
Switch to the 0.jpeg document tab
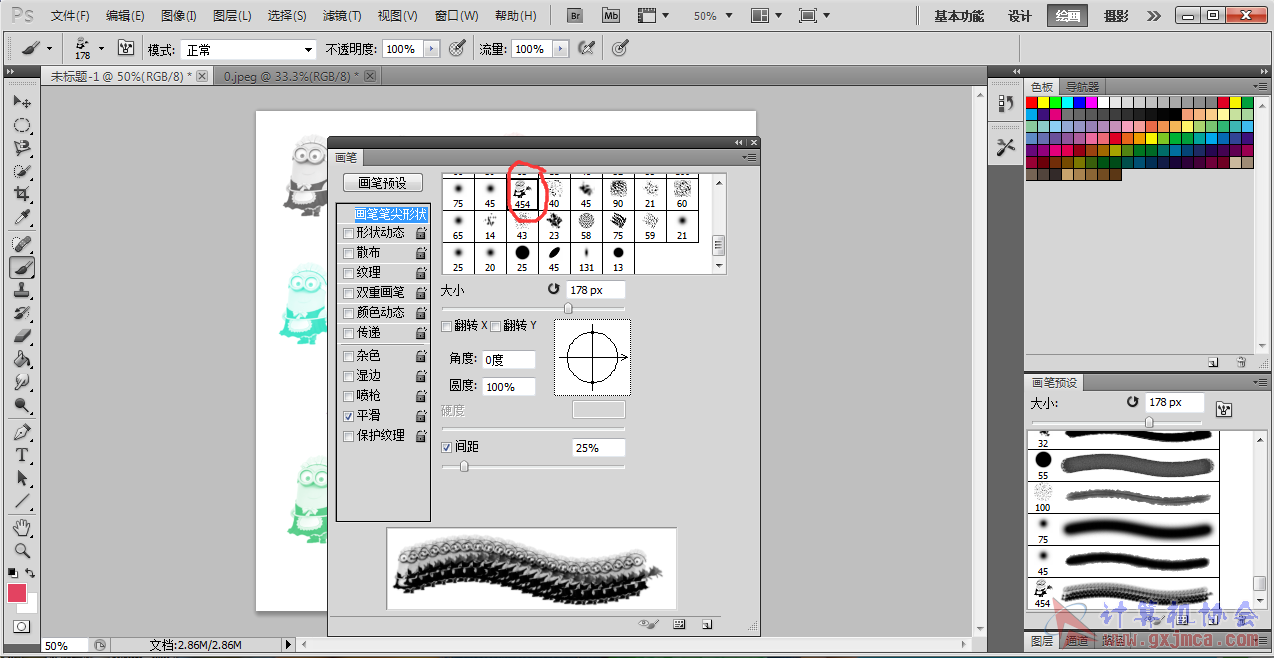tap(299, 76)
